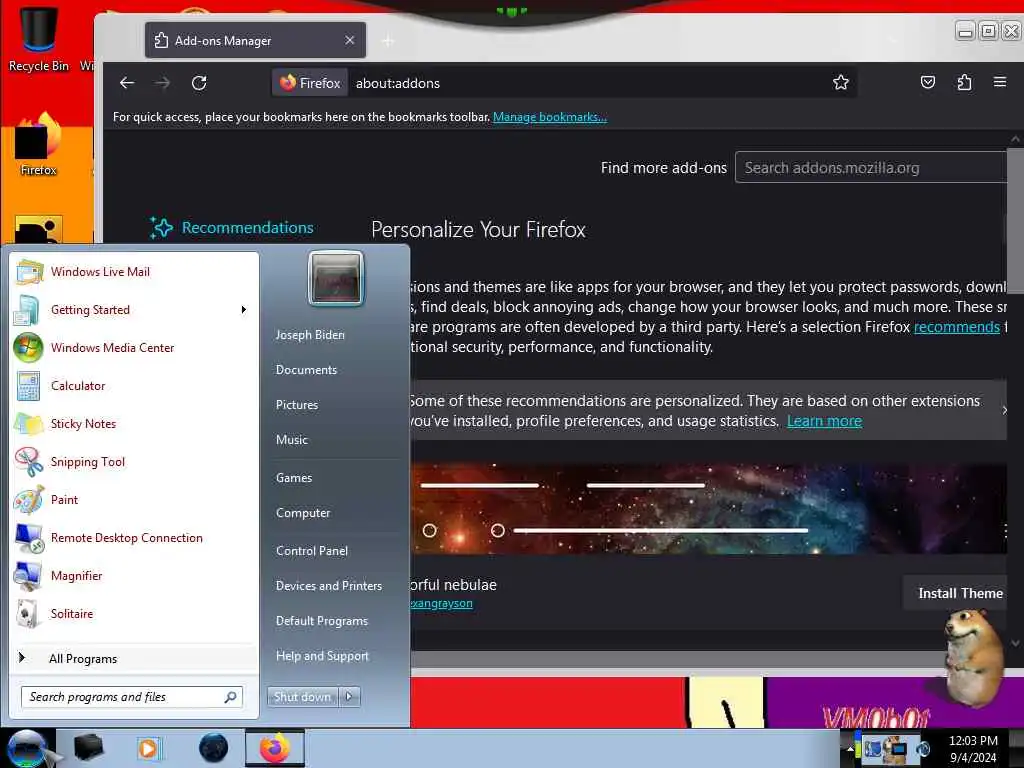Click the Shut down button

[302, 697]
